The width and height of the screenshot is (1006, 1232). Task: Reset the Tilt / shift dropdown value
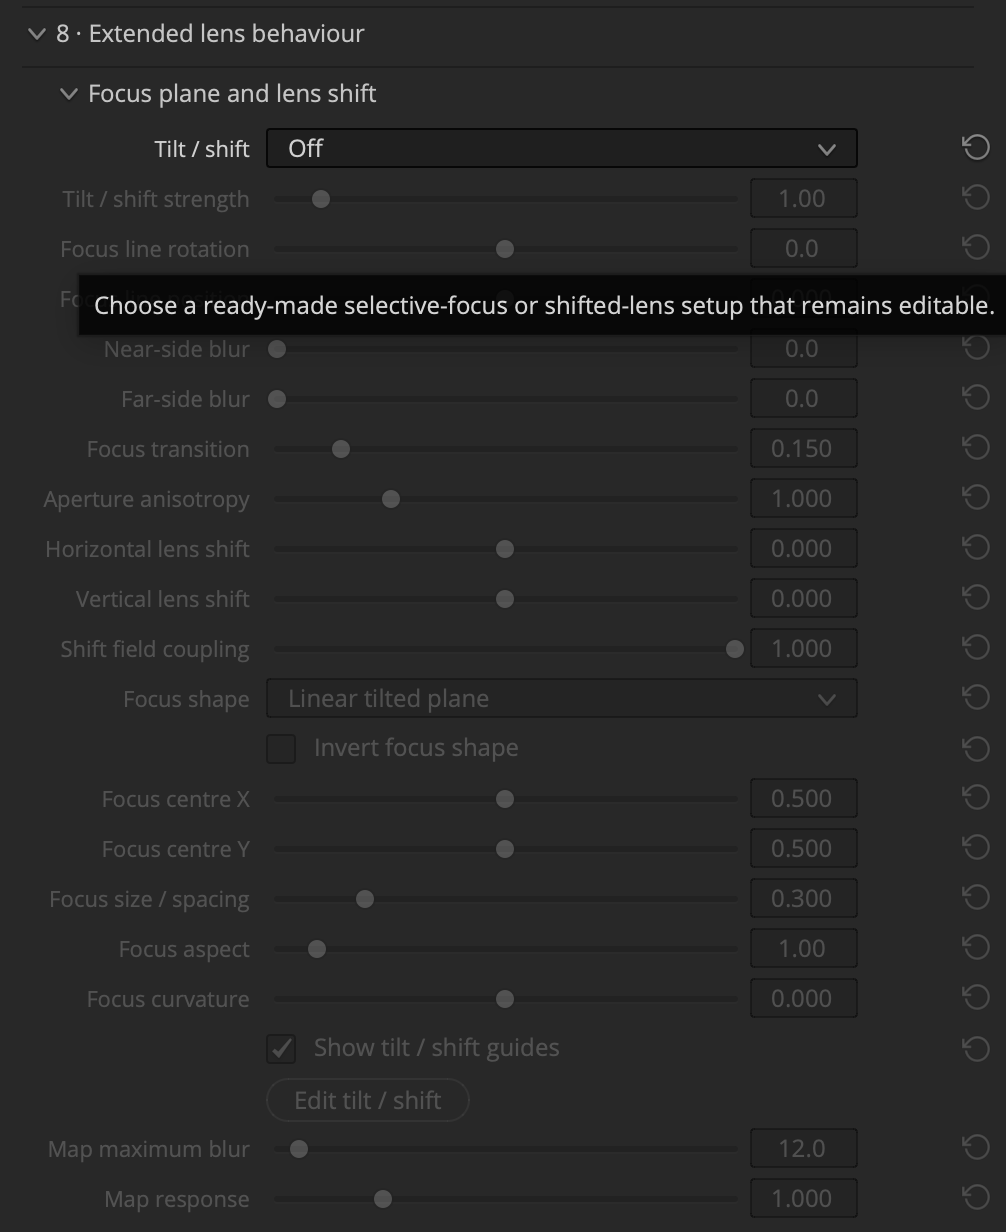click(976, 148)
